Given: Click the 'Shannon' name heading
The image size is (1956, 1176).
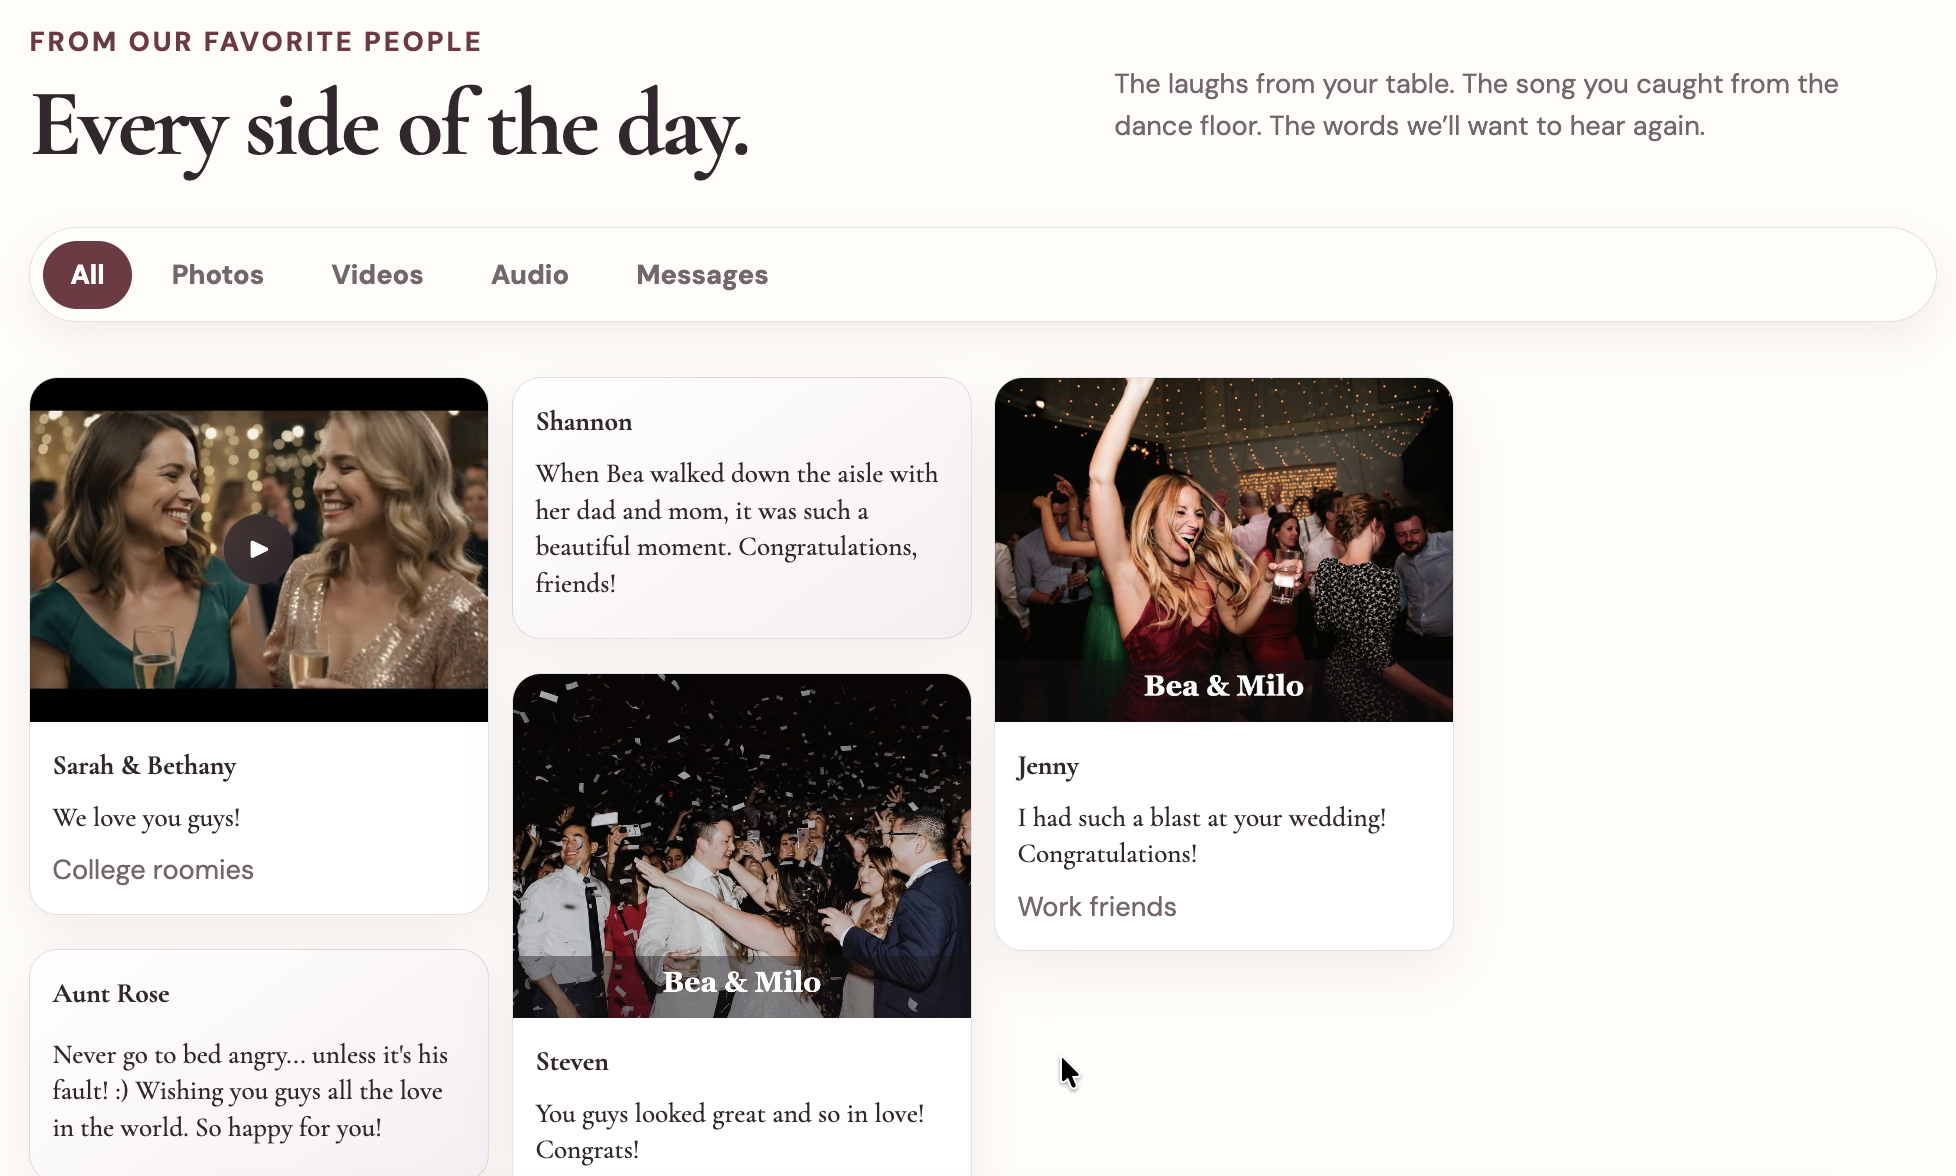Looking at the screenshot, I should (x=584, y=422).
